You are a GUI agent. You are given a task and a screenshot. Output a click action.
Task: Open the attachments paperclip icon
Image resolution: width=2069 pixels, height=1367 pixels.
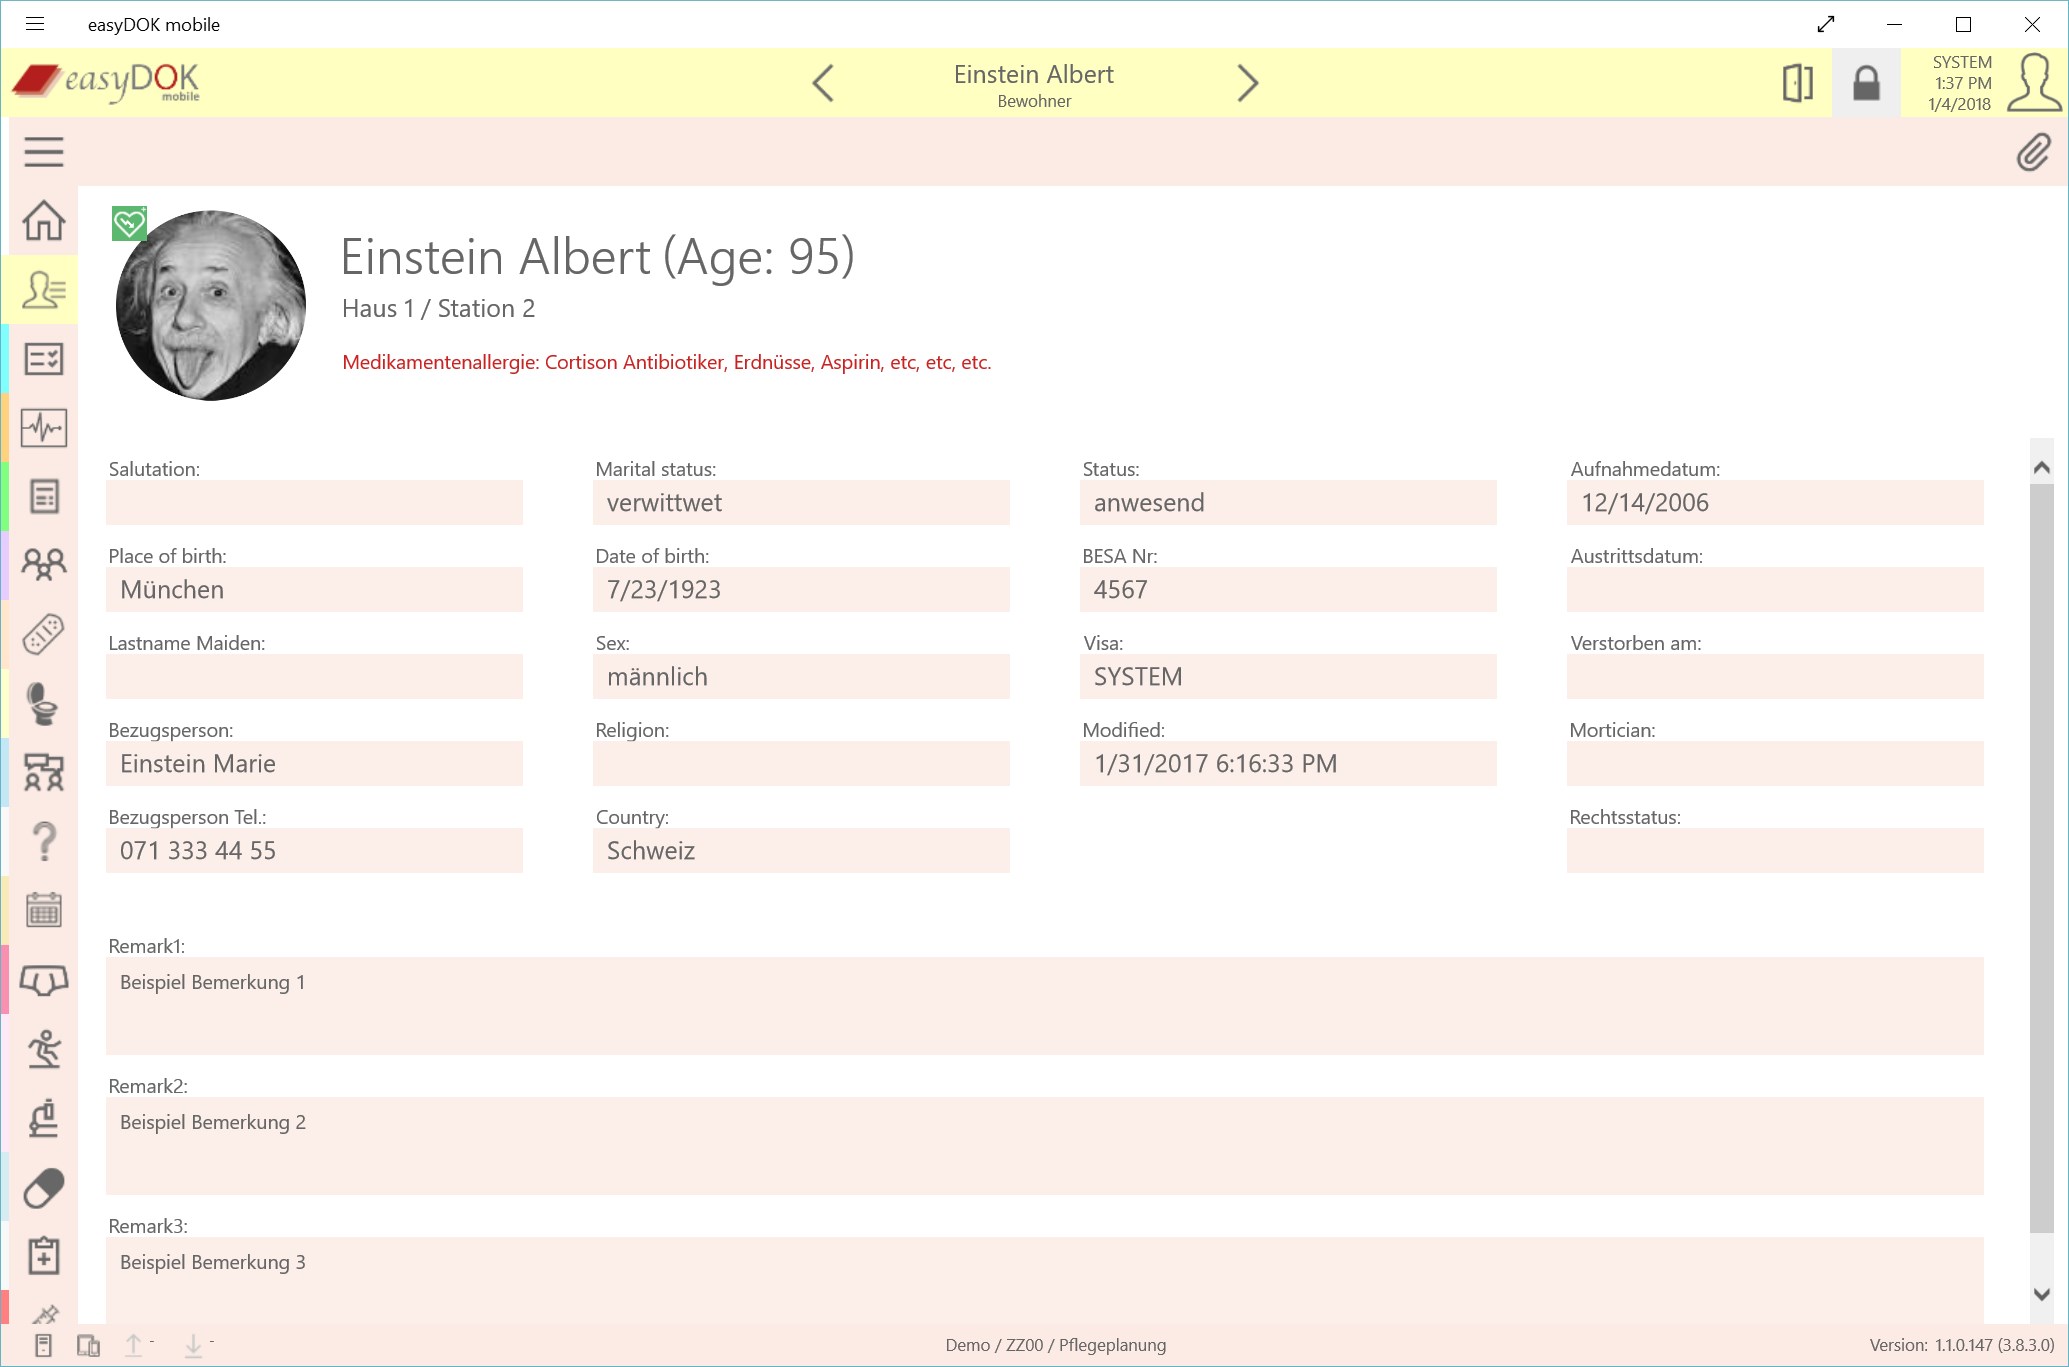pos(2033,153)
